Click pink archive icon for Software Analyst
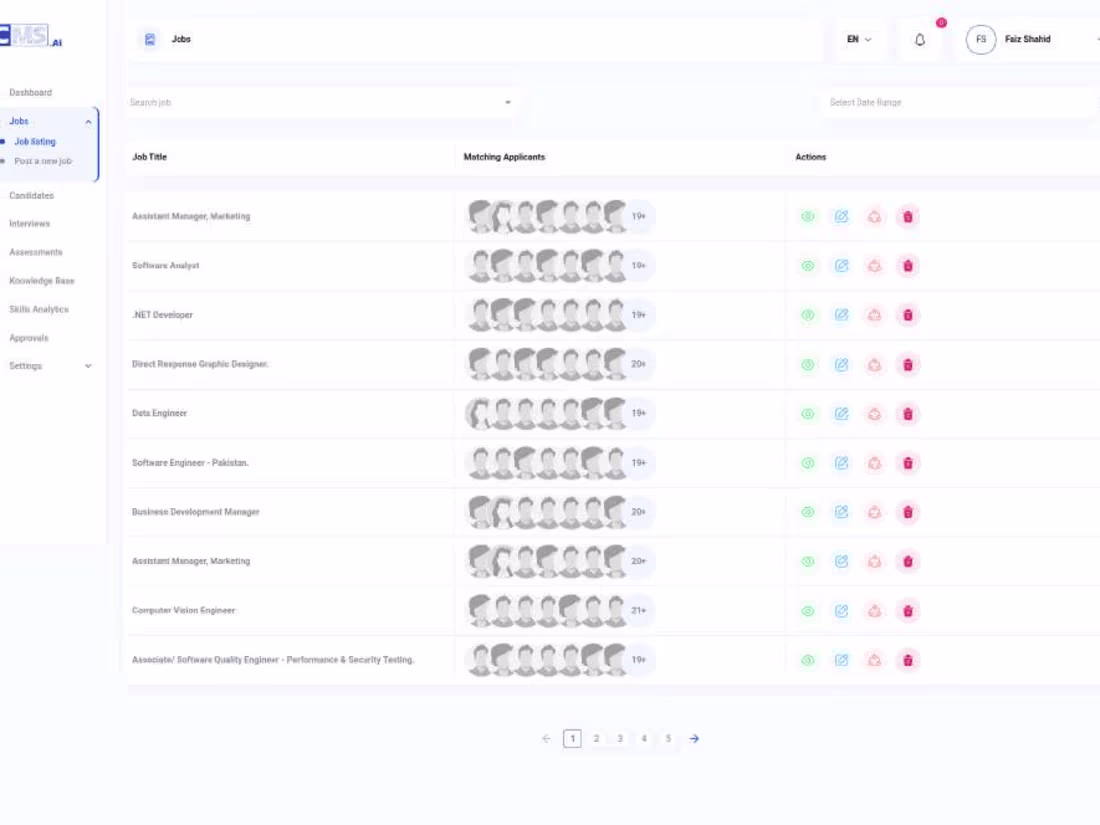Screen dimensions: 1100x825 pos(874,266)
